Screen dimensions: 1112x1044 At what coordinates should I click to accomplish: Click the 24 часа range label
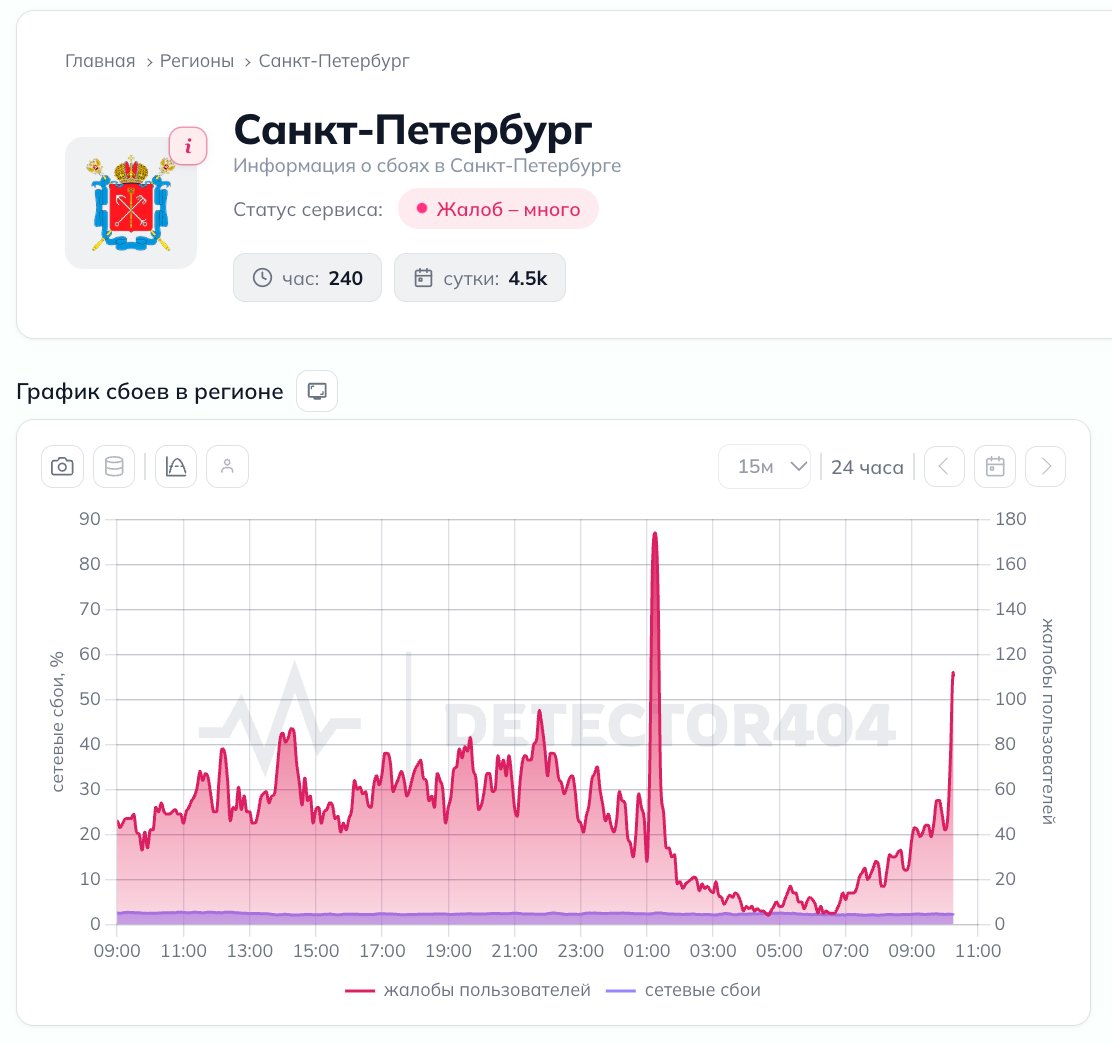click(x=867, y=467)
